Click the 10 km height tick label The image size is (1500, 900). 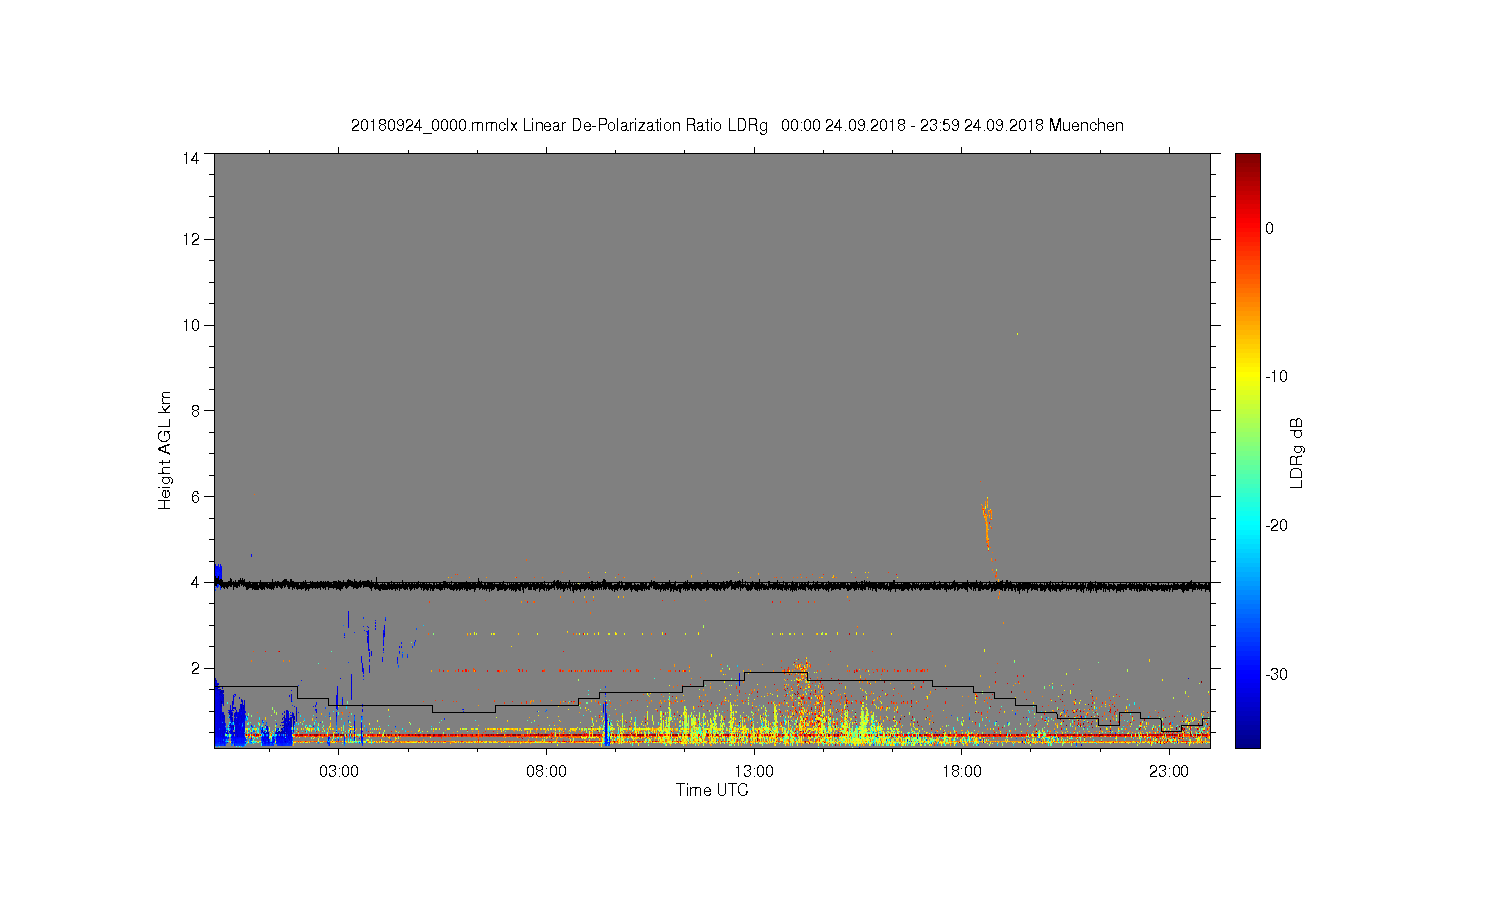(x=191, y=325)
